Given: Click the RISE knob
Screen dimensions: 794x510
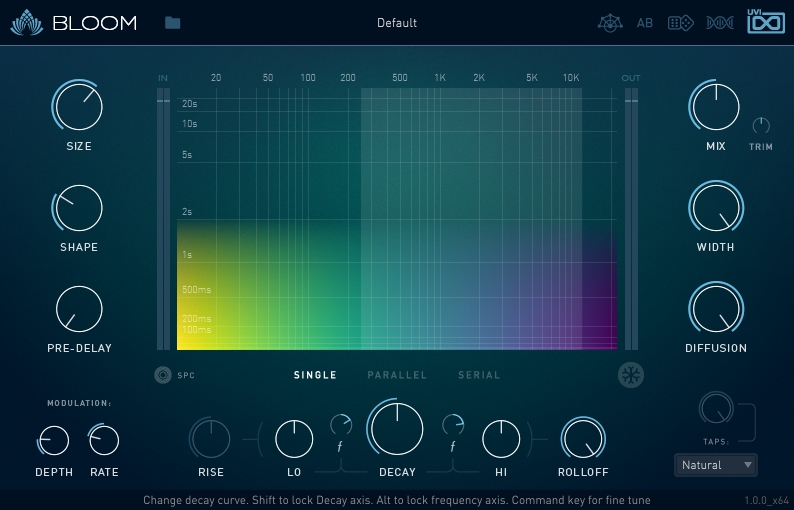Looking at the screenshot, I should click(x=211, y=439).
